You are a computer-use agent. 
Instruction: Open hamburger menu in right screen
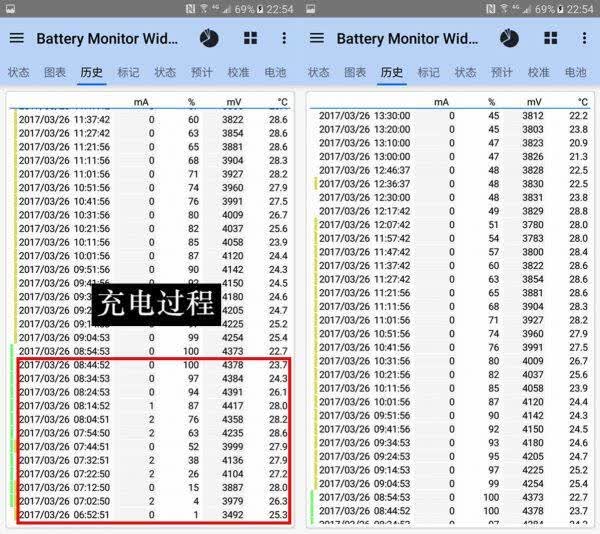point(316,38)
